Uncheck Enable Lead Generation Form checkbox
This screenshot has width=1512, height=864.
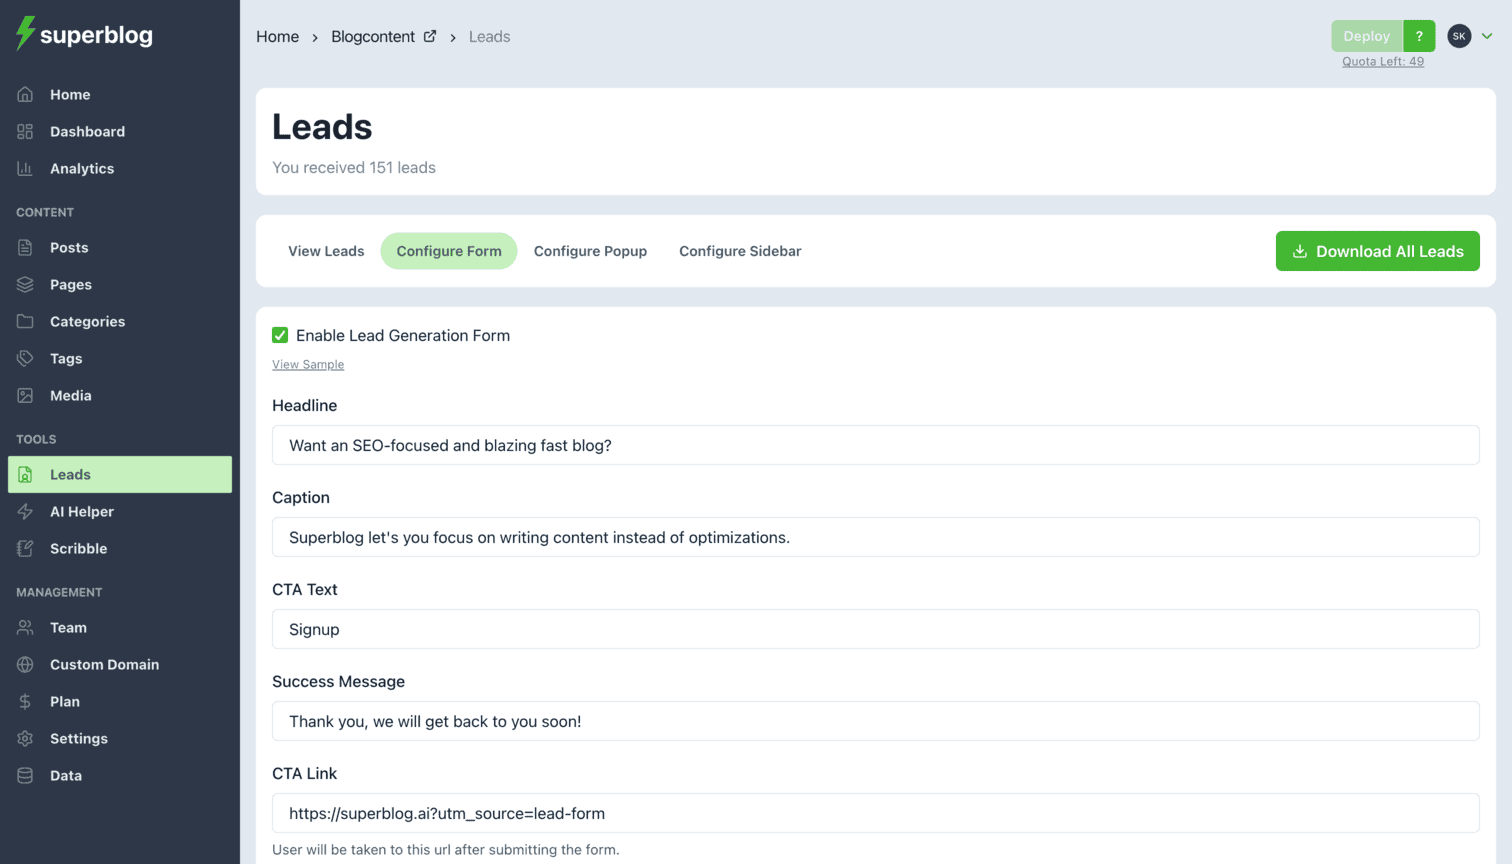click(x=280, y=336)
